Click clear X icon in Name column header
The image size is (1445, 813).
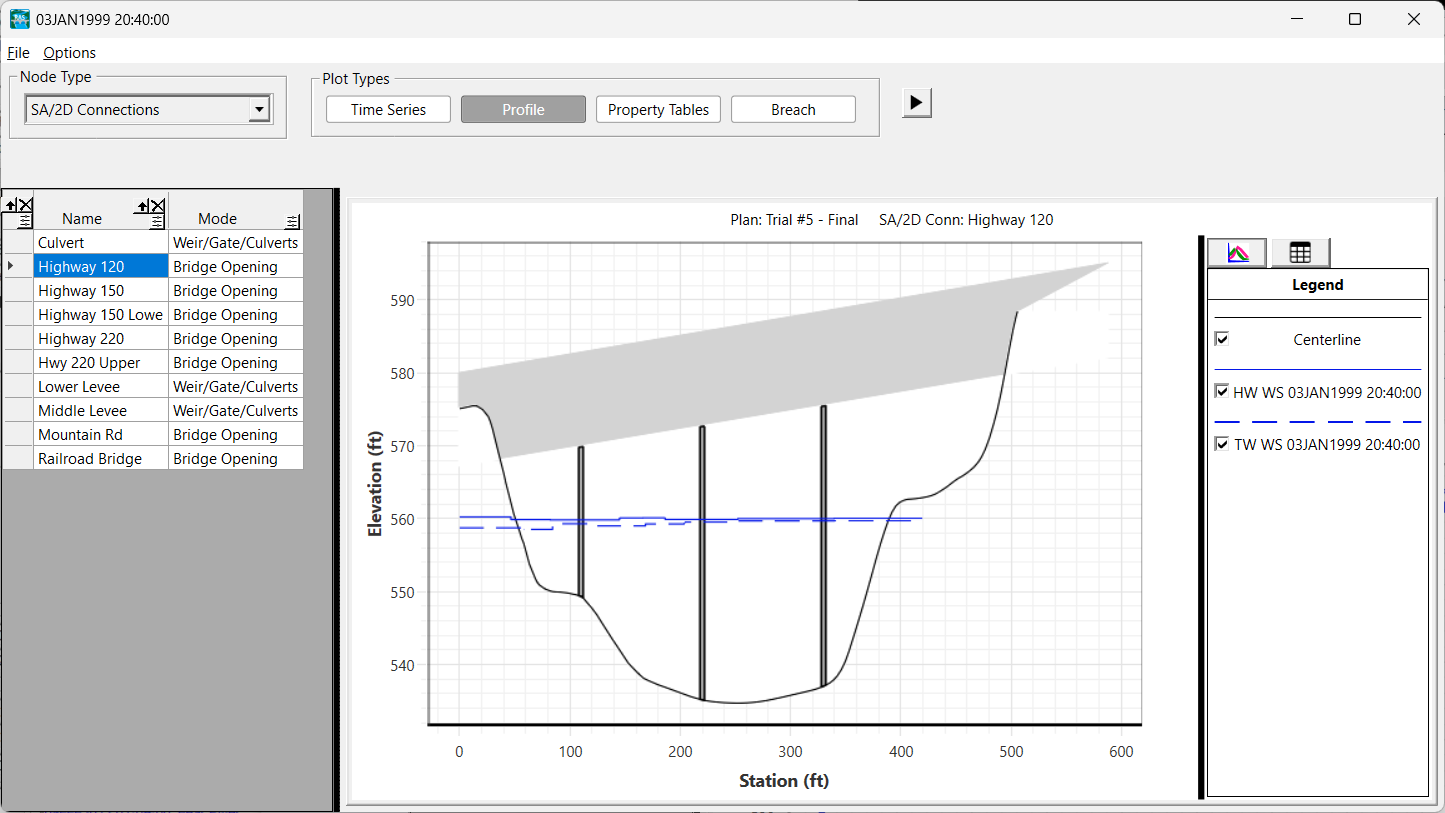click(x=157, y=206)
